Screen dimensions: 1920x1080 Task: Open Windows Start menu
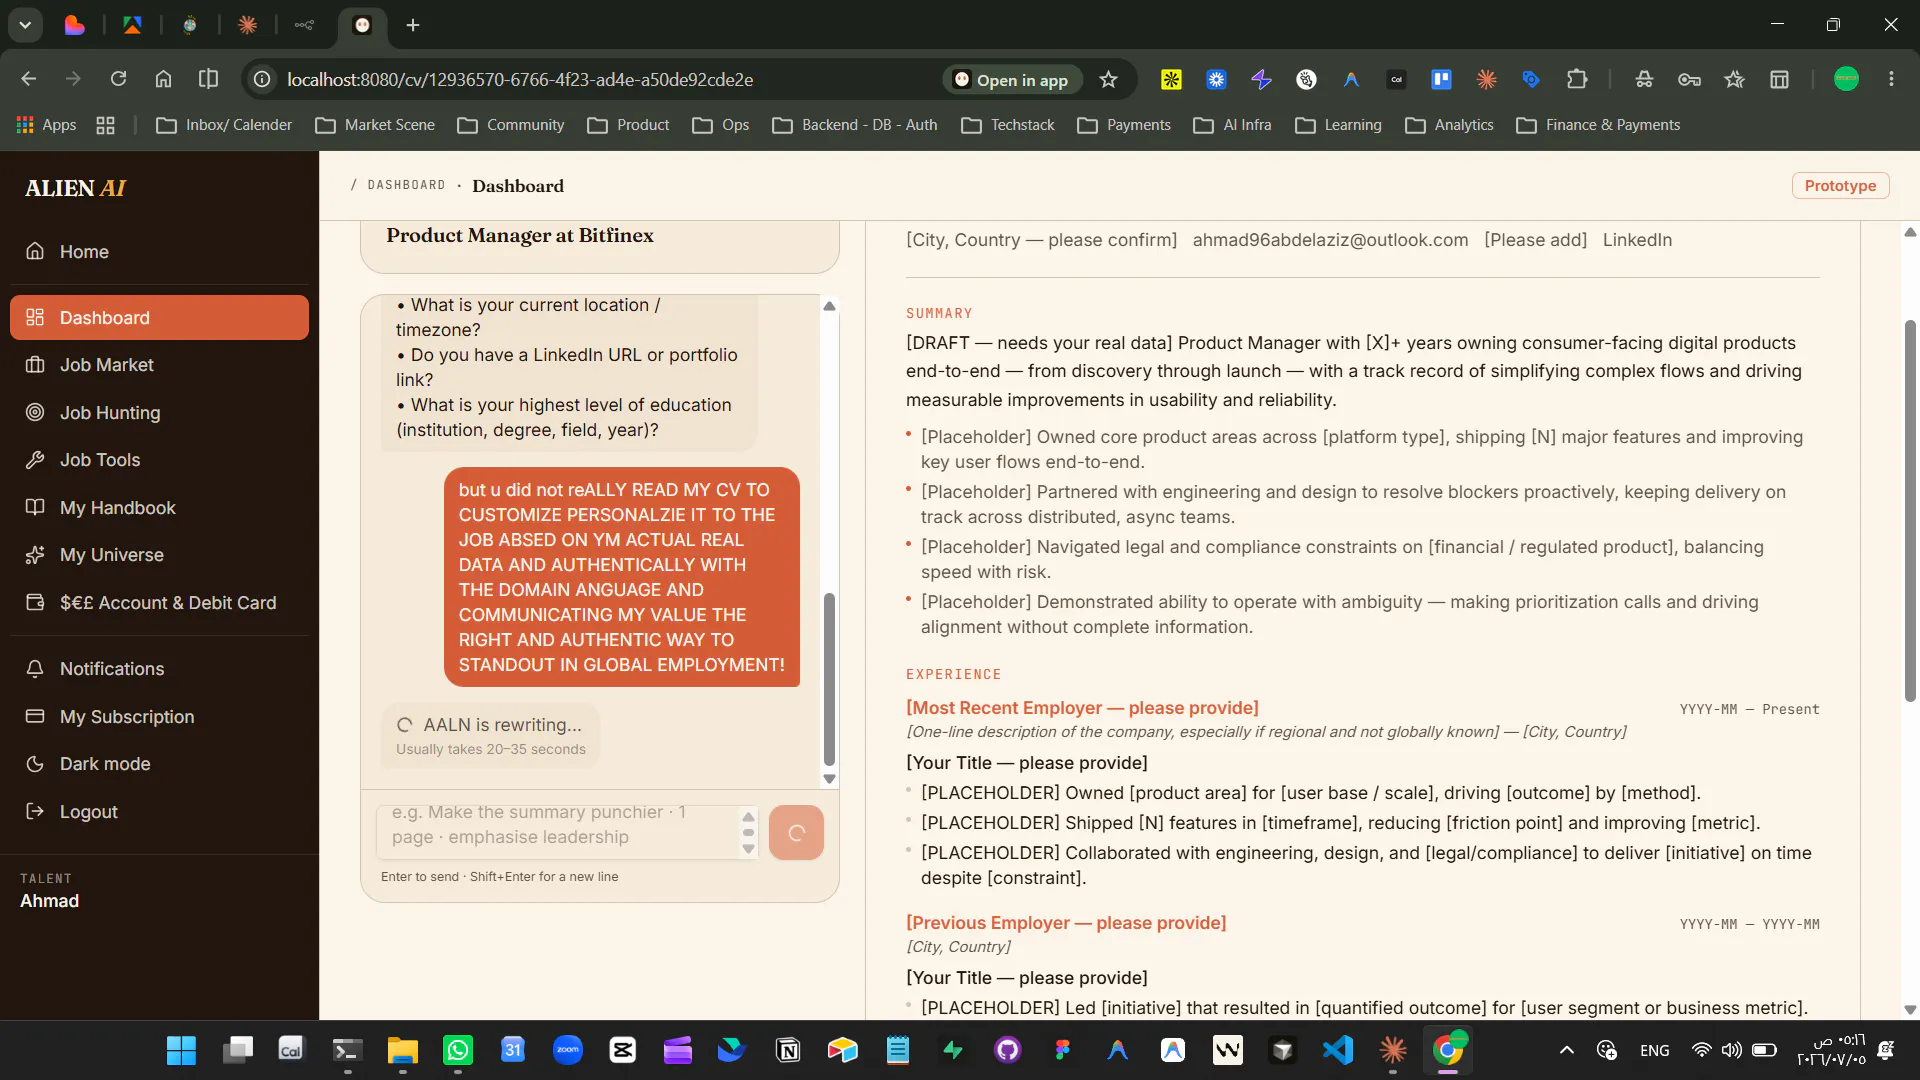pos(181,1050)
